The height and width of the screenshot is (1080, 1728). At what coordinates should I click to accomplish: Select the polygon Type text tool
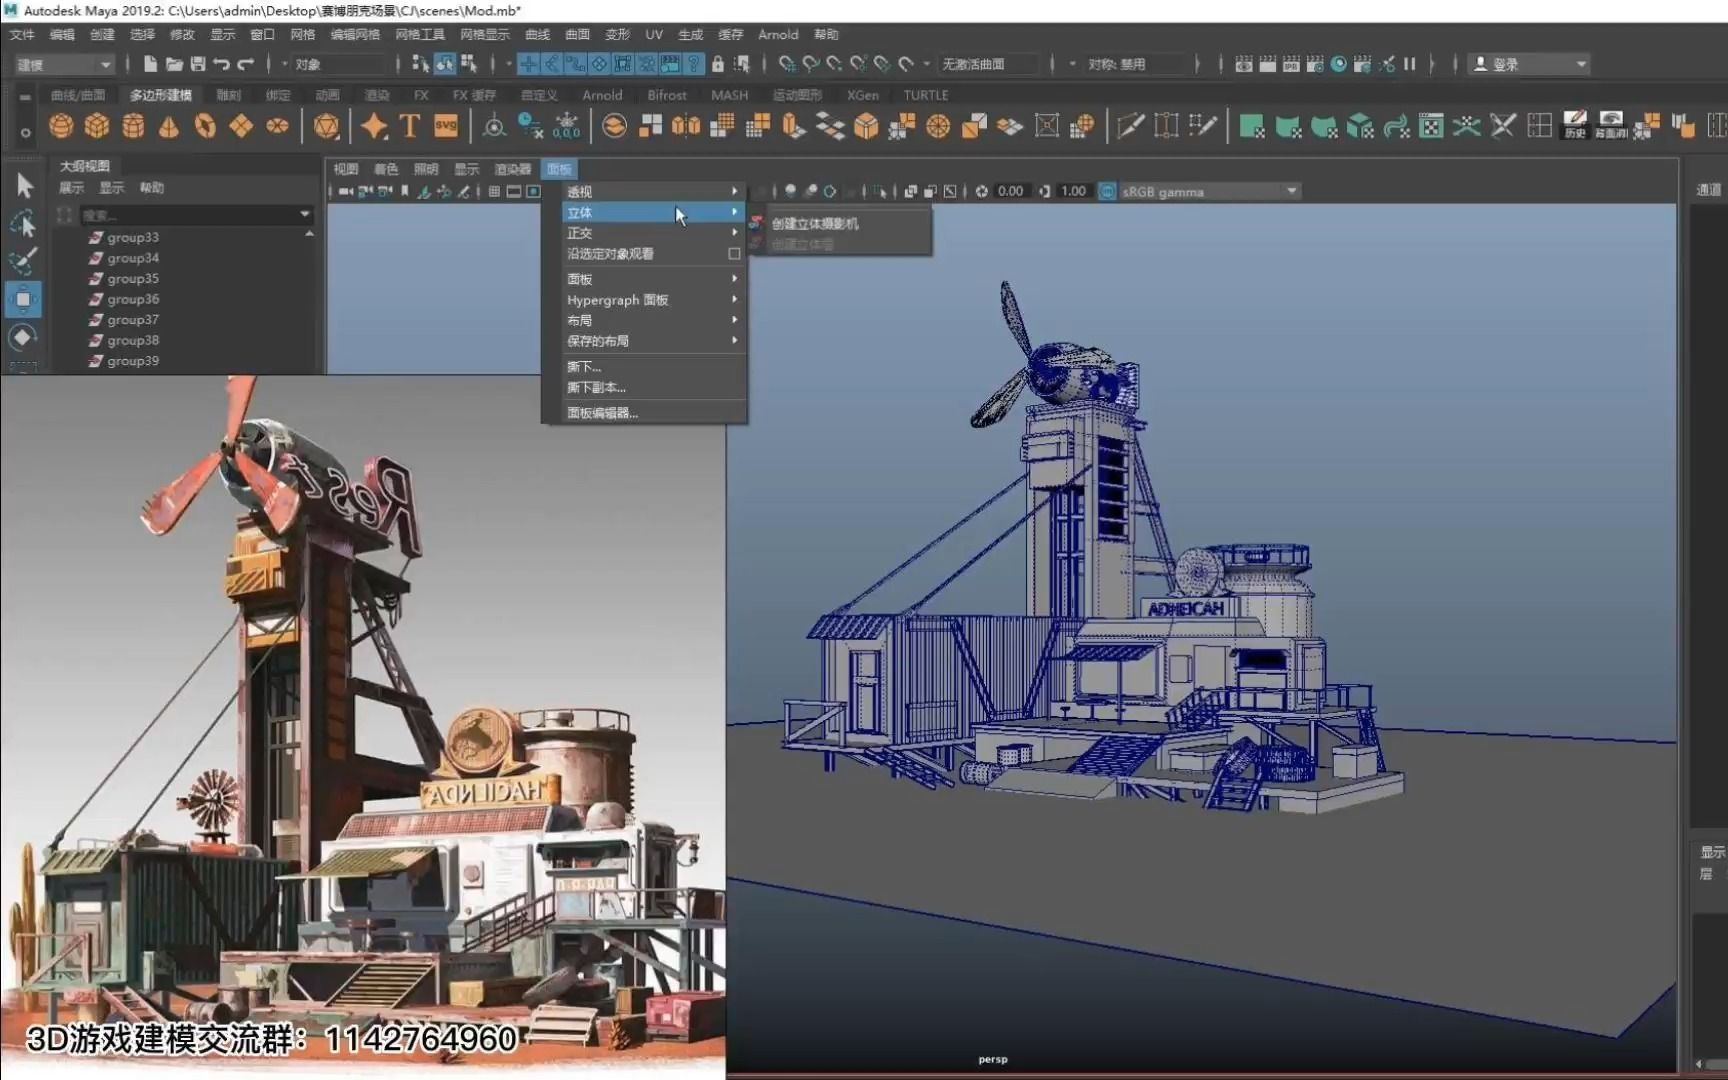(409, 126)
